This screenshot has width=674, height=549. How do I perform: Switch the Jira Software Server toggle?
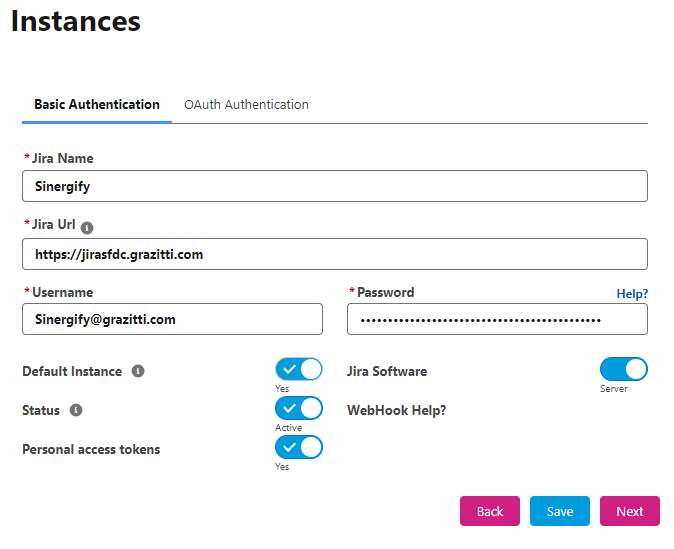624,369
